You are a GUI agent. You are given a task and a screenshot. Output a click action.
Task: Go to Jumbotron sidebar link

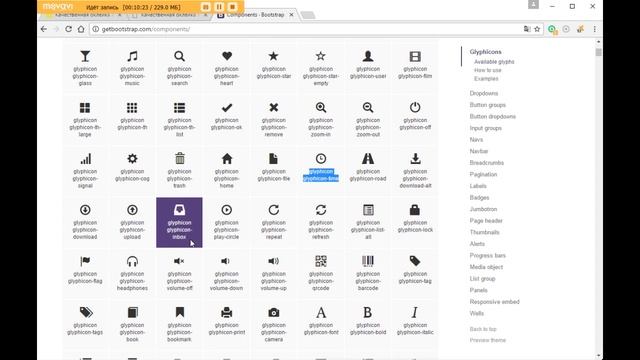(x=483, y=209)
